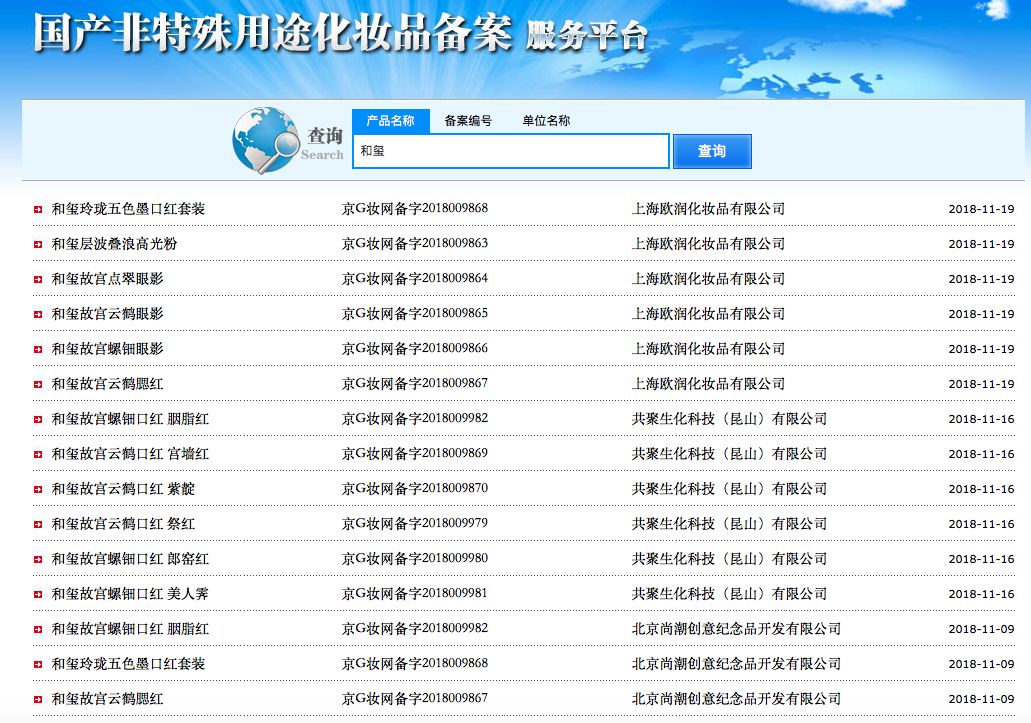Viewport: 1031px width, 723px height.
Task: Click filing number 京G妆网备字2018009868
Action: click(x=415, y=208)
